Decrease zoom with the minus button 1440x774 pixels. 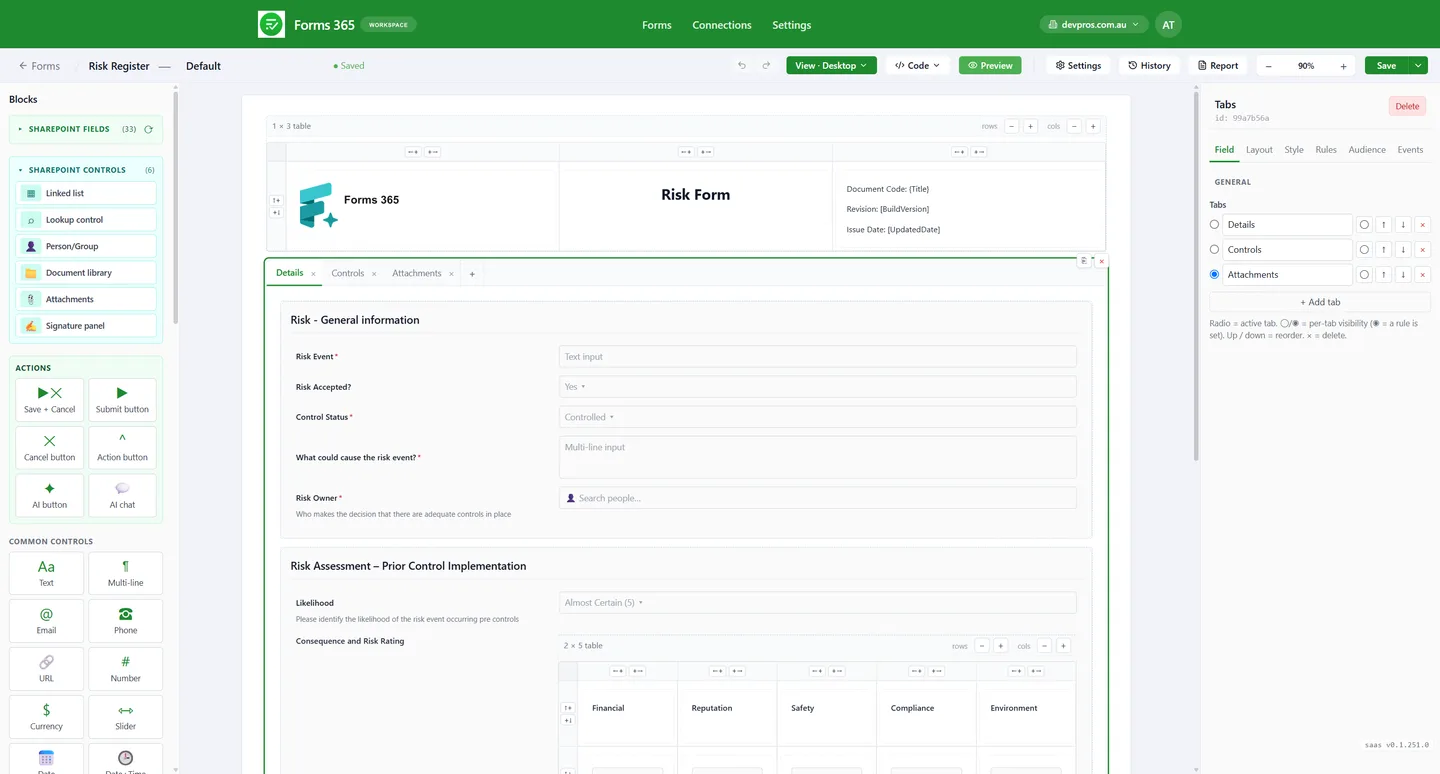click(1268, 65)
